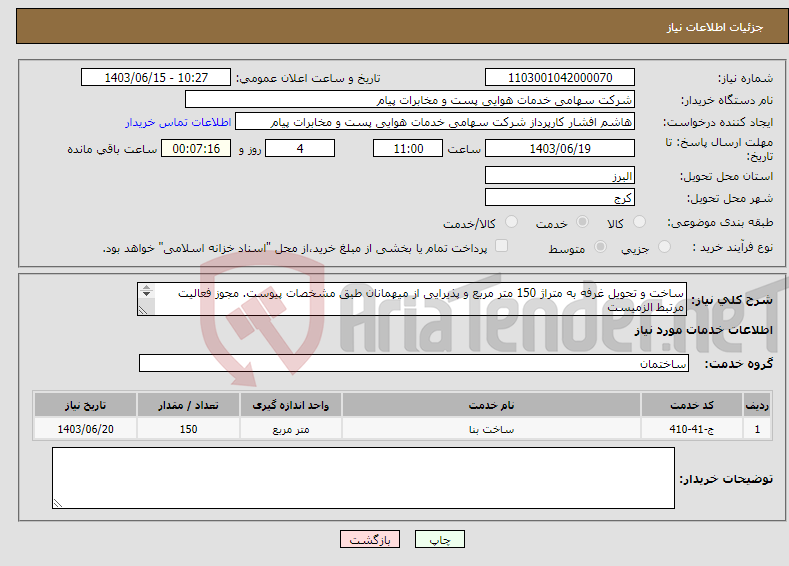This screenshot has height=566, width=789.
Task: Click the شرح کلی نیاز label
Action: (x=732, y=300)
